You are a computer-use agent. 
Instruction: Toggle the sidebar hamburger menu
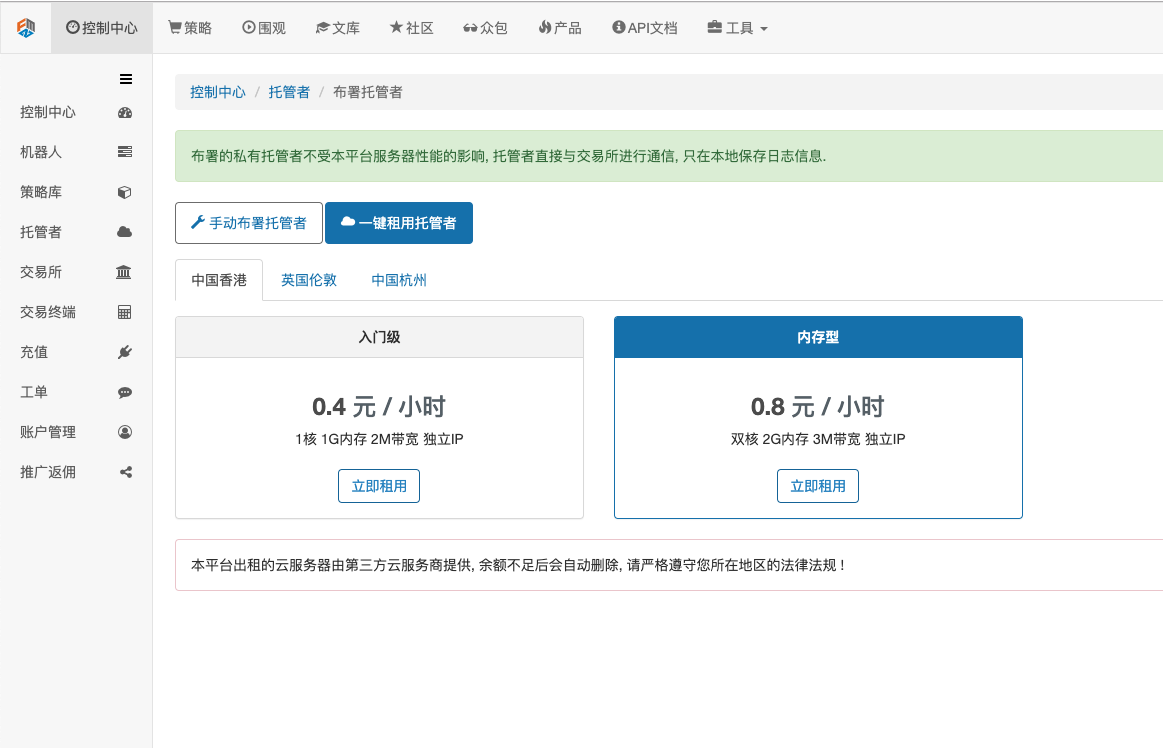(x=126, y=79)
